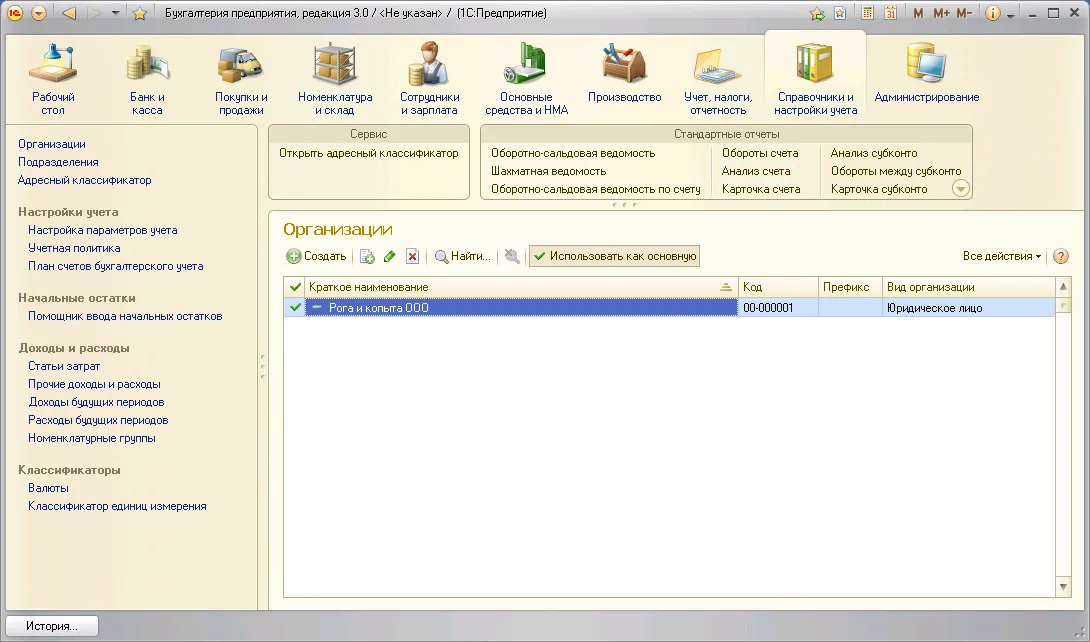The image size is (1090, 642).
Task: Open Карточка субконто report
Action: point(879,189)
